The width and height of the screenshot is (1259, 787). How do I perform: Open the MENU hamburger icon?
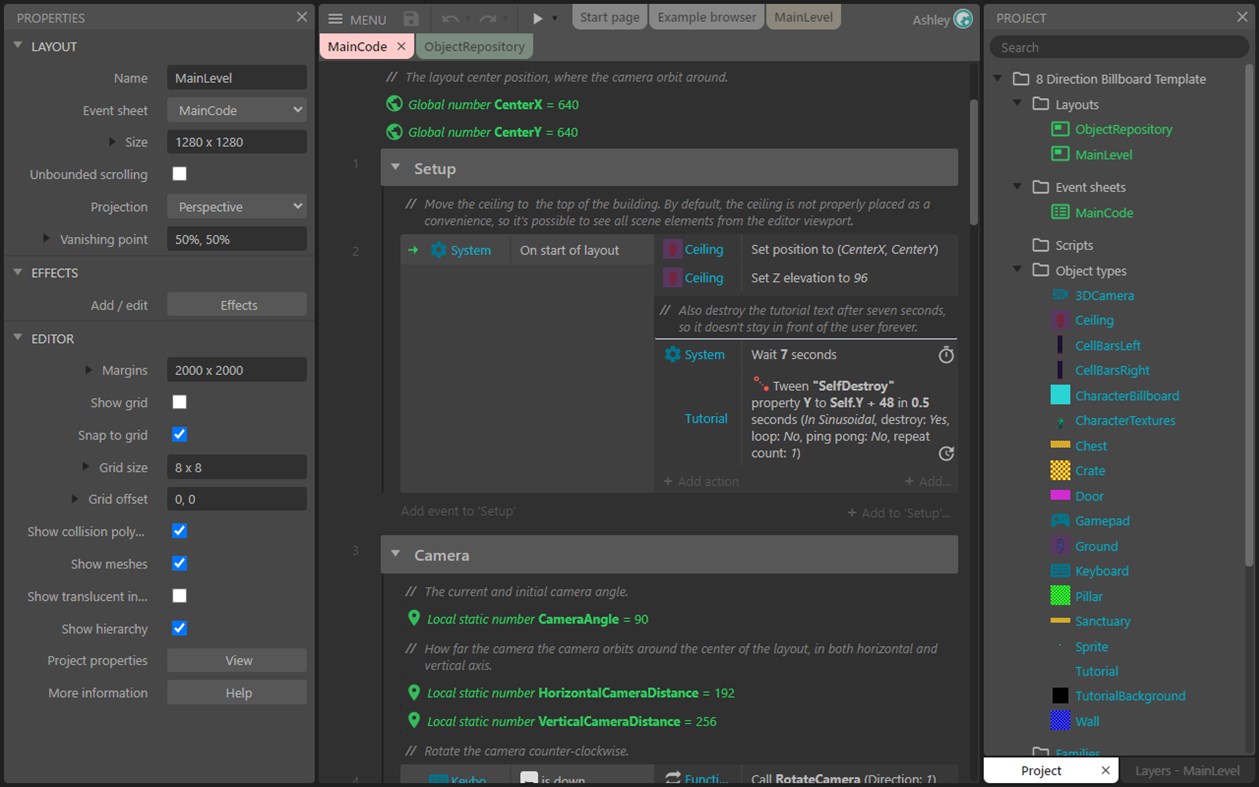(336, 19)
